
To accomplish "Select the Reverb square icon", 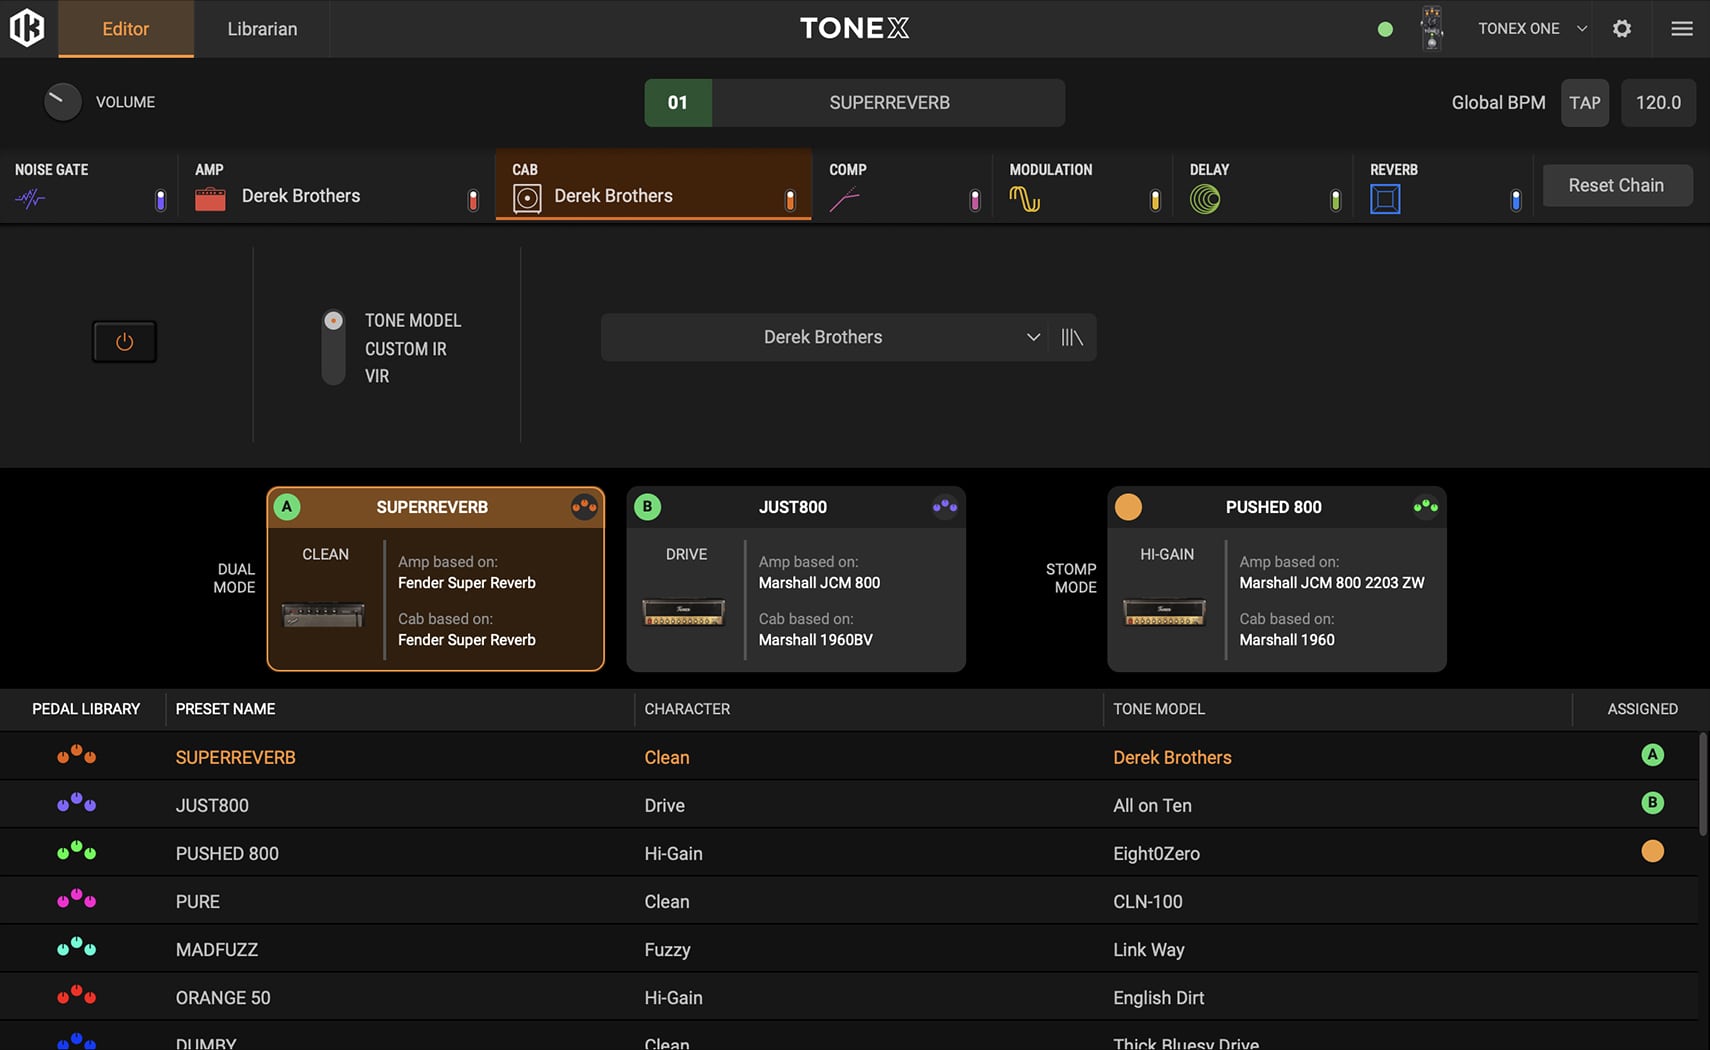I will [1385, 200].
